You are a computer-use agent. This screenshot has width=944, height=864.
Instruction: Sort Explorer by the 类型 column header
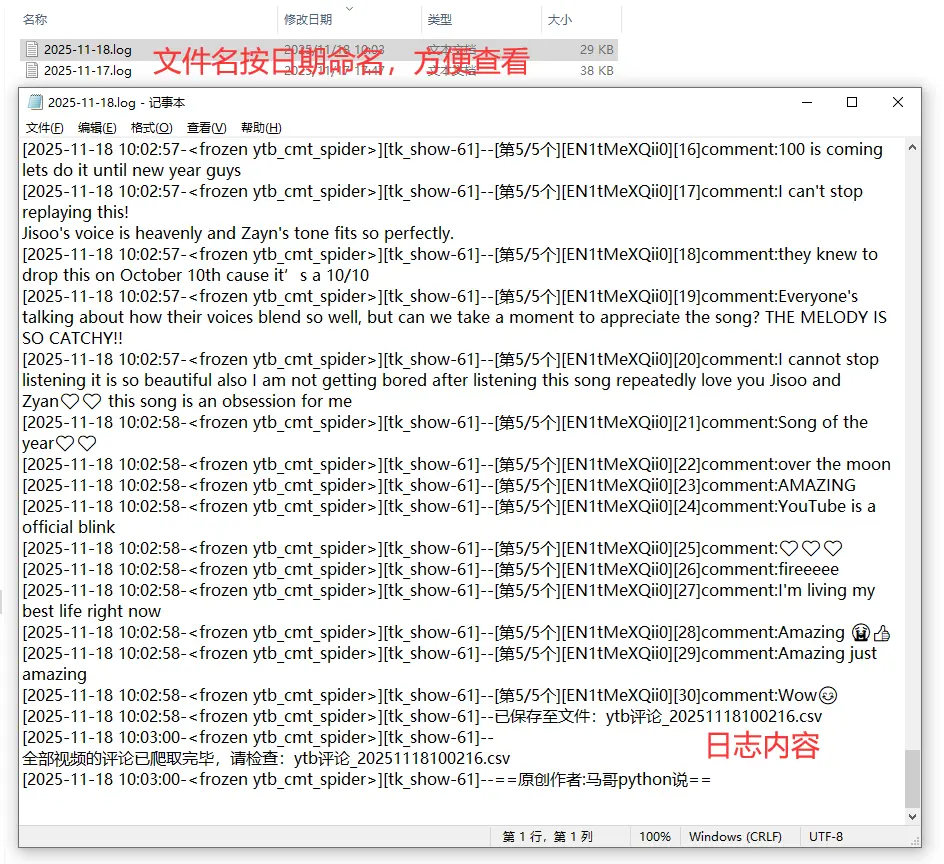coord(439,20)
